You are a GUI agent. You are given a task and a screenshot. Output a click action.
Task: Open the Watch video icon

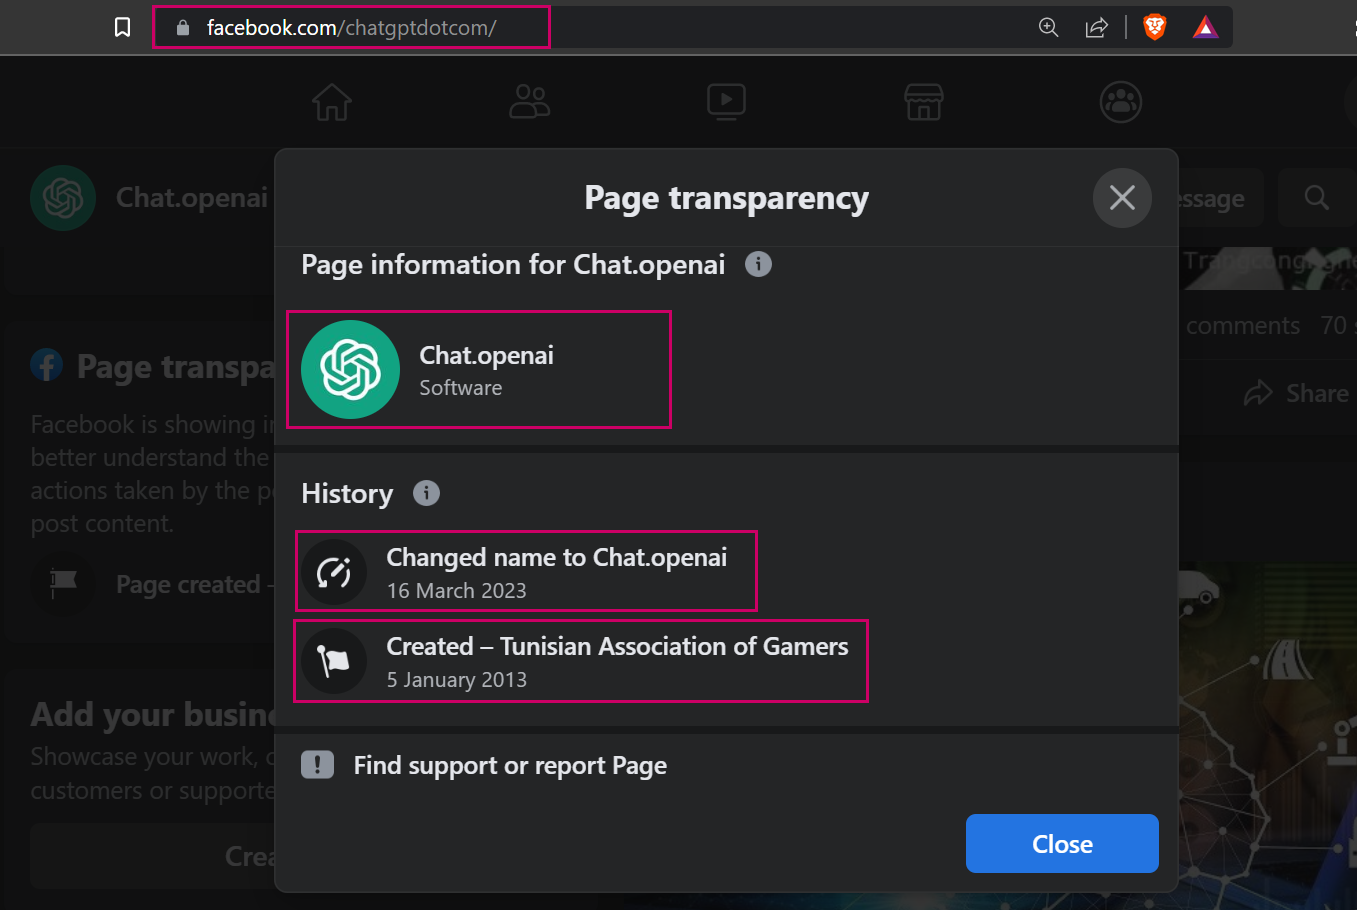(726, 102)
